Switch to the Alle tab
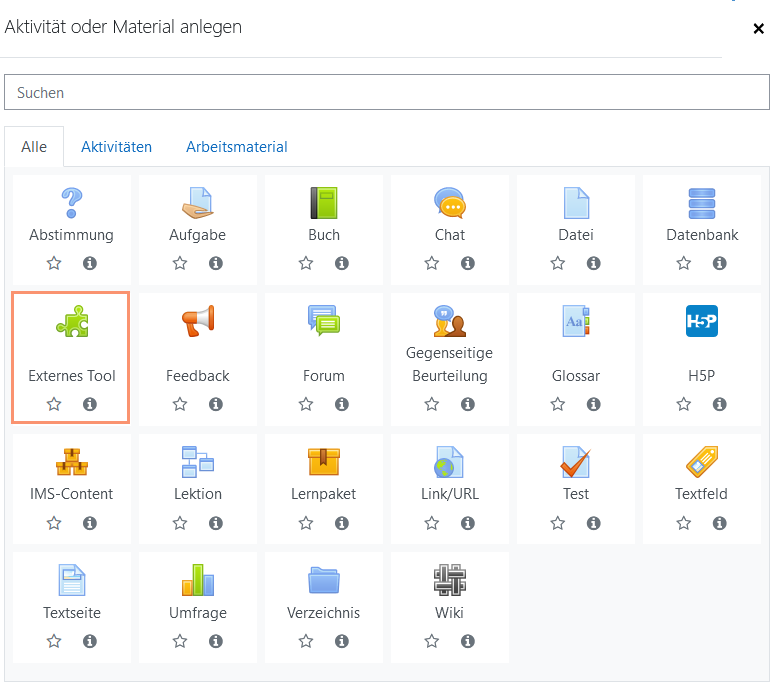 coord(34,147)
